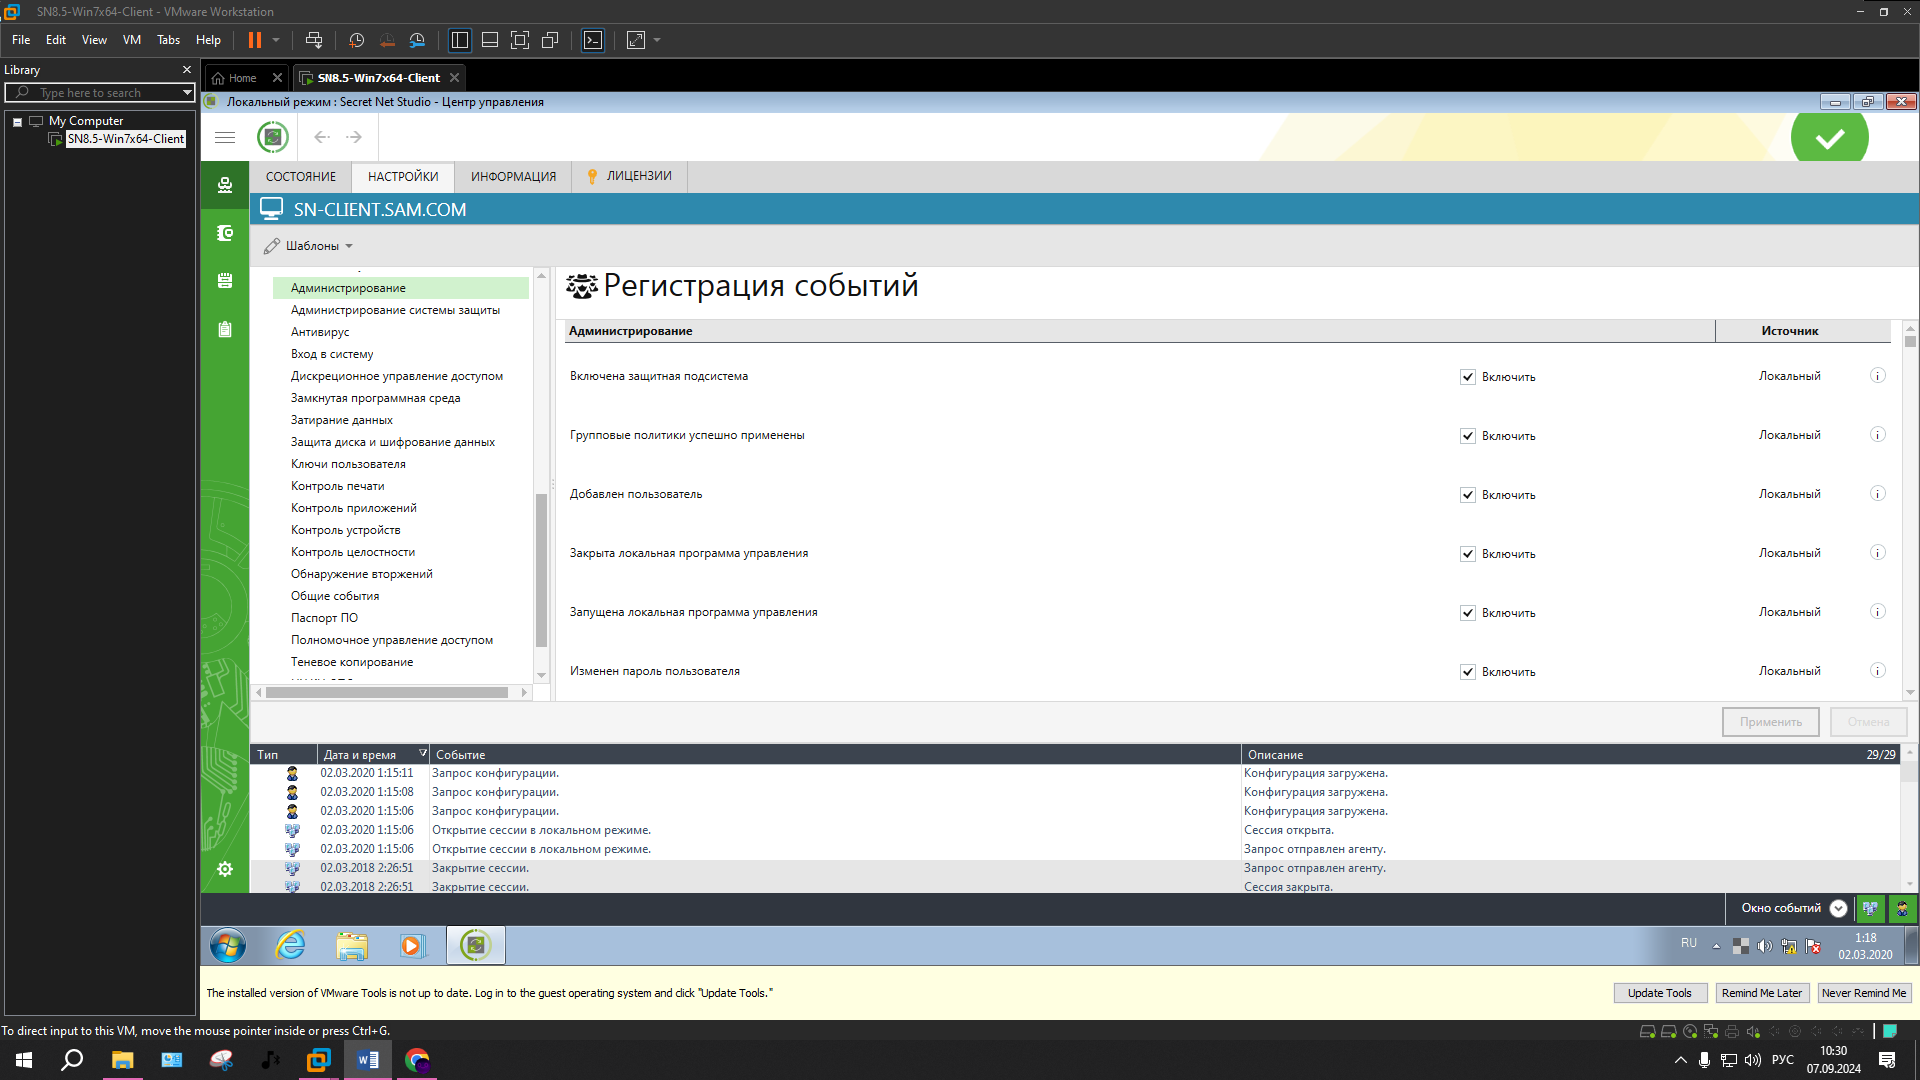Suspend the VM with pause button
This screenshot has width=1920, height=1080.
point(255,40)
